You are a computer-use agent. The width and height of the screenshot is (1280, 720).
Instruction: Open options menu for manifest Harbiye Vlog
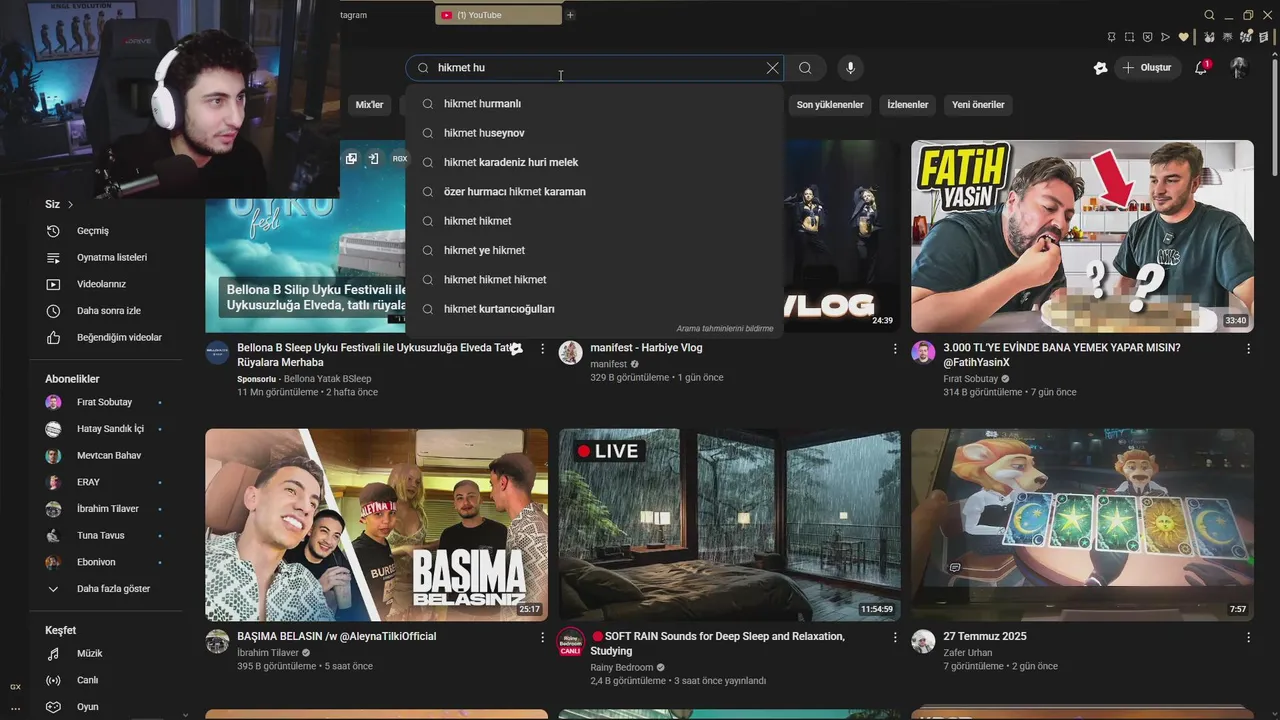(895, 348)
